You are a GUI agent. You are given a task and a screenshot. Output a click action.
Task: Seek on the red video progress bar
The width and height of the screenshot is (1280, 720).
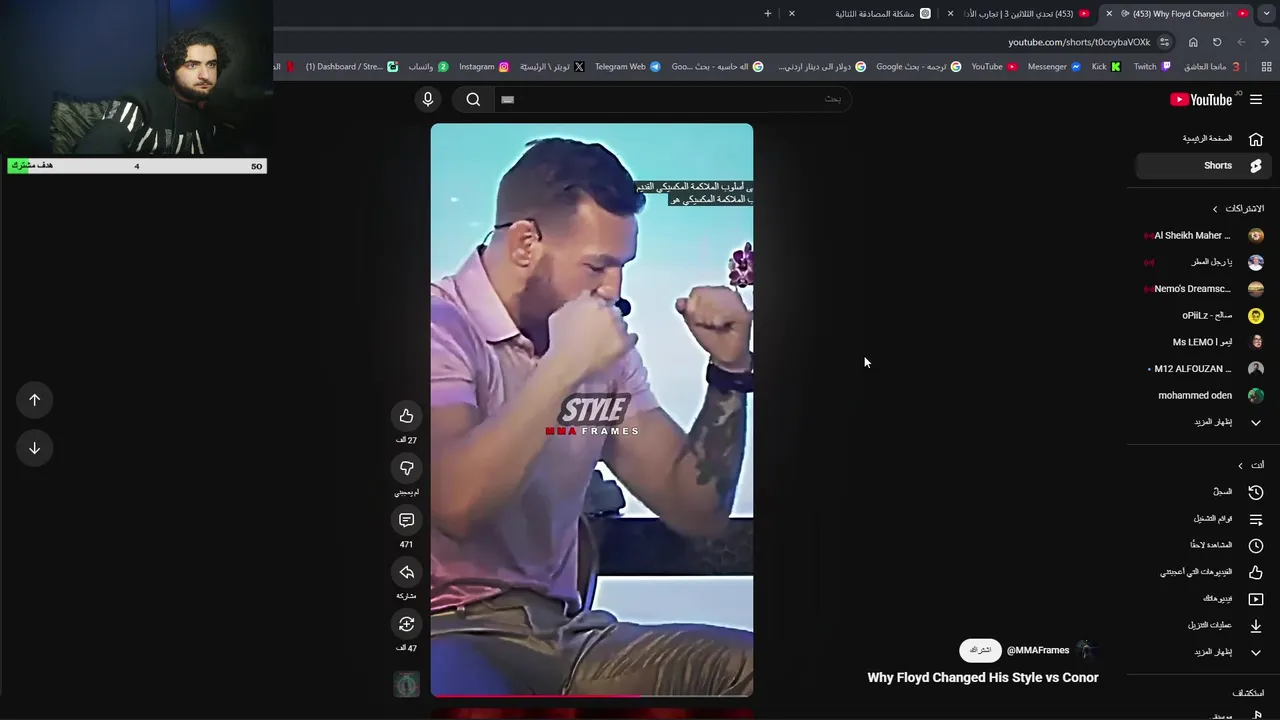(x=592, y=695)
